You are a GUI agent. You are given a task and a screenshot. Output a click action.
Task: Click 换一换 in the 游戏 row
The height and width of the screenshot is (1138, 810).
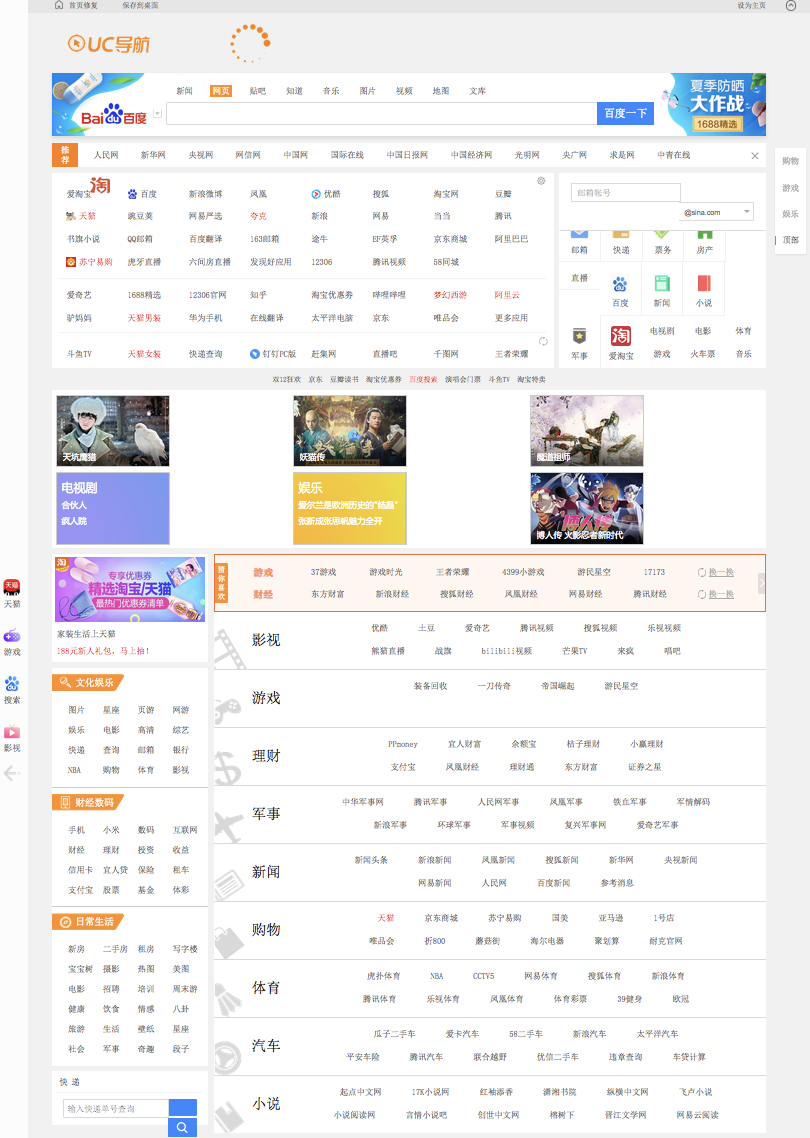click(x=716, y=573)
